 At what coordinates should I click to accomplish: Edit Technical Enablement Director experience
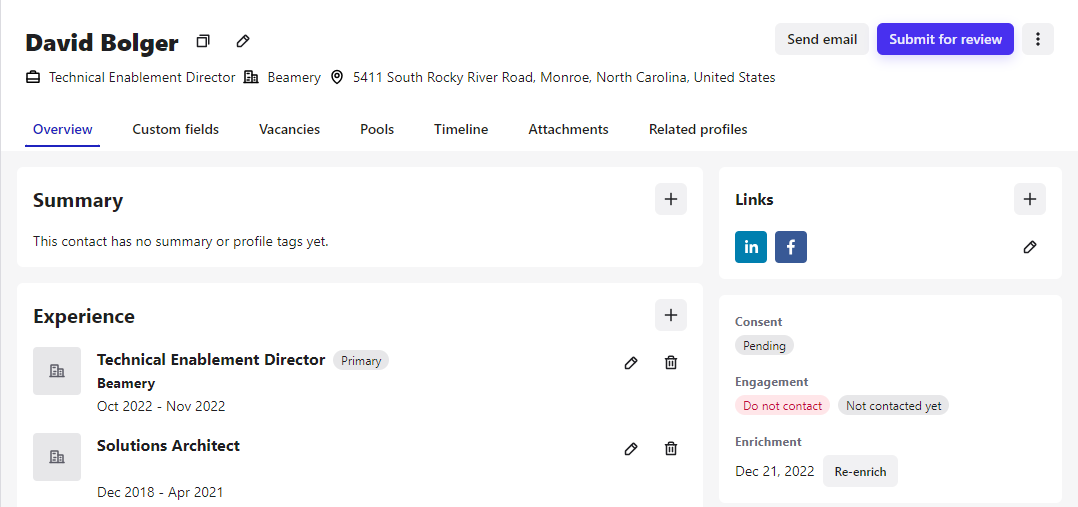(x=631, y=363)
